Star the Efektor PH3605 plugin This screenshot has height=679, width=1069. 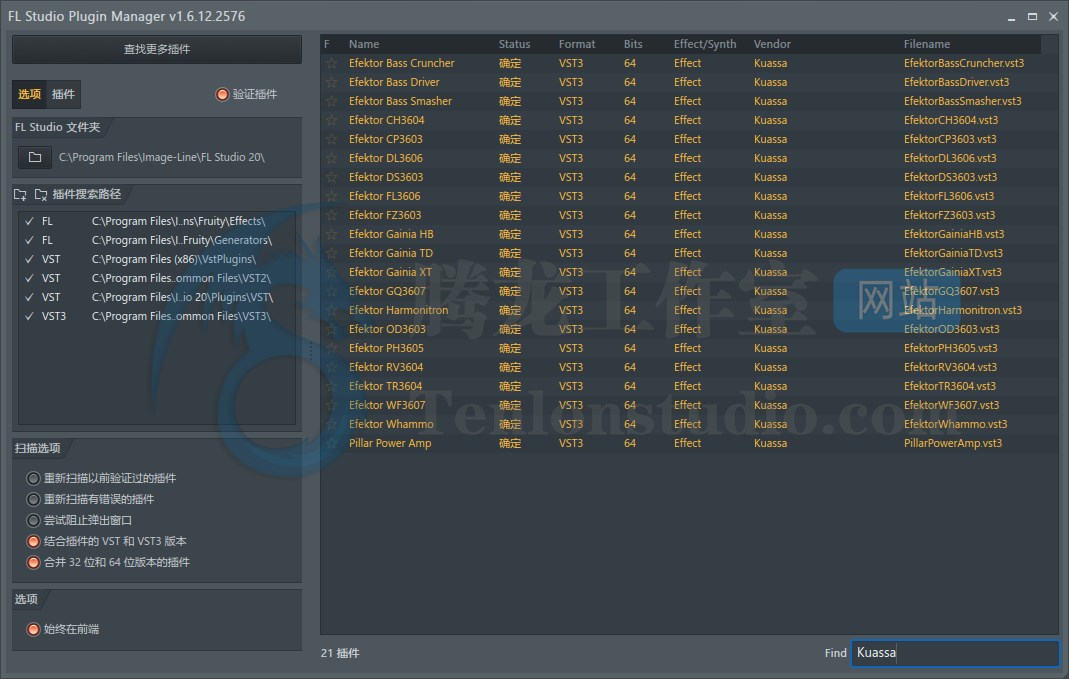click(331, 348)
